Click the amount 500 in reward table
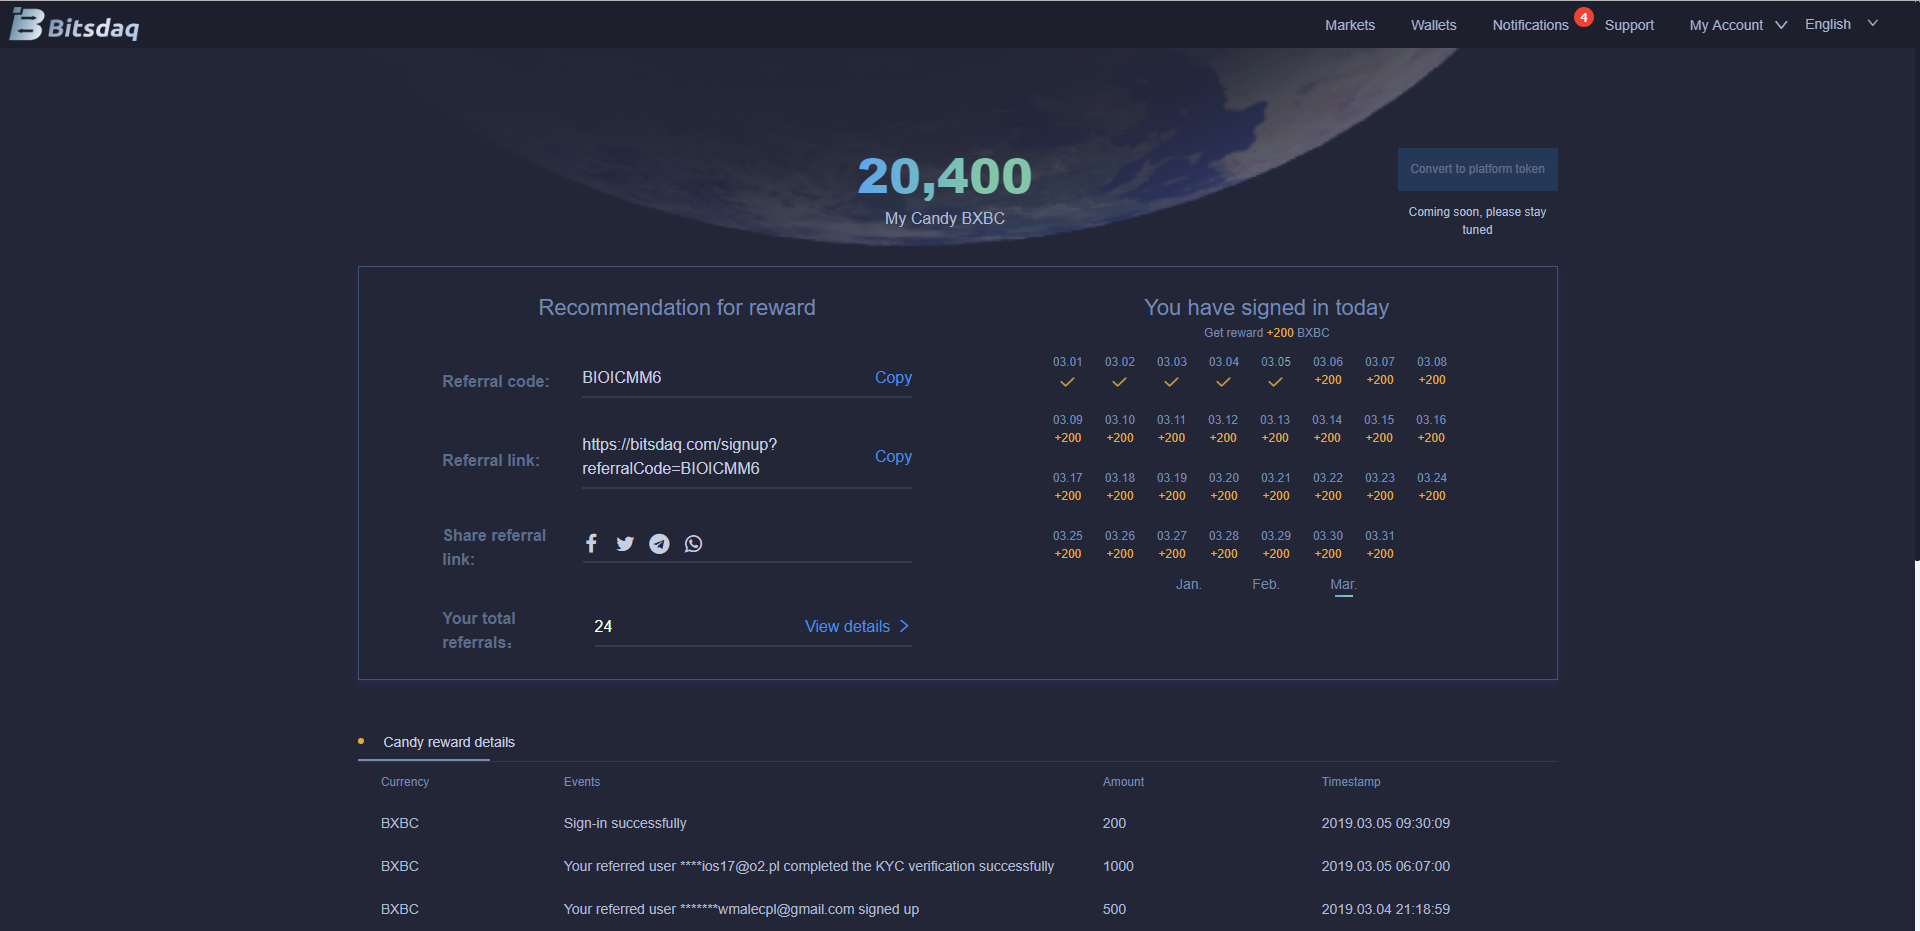1920x931 pixels. click(x=1114, y=909)
